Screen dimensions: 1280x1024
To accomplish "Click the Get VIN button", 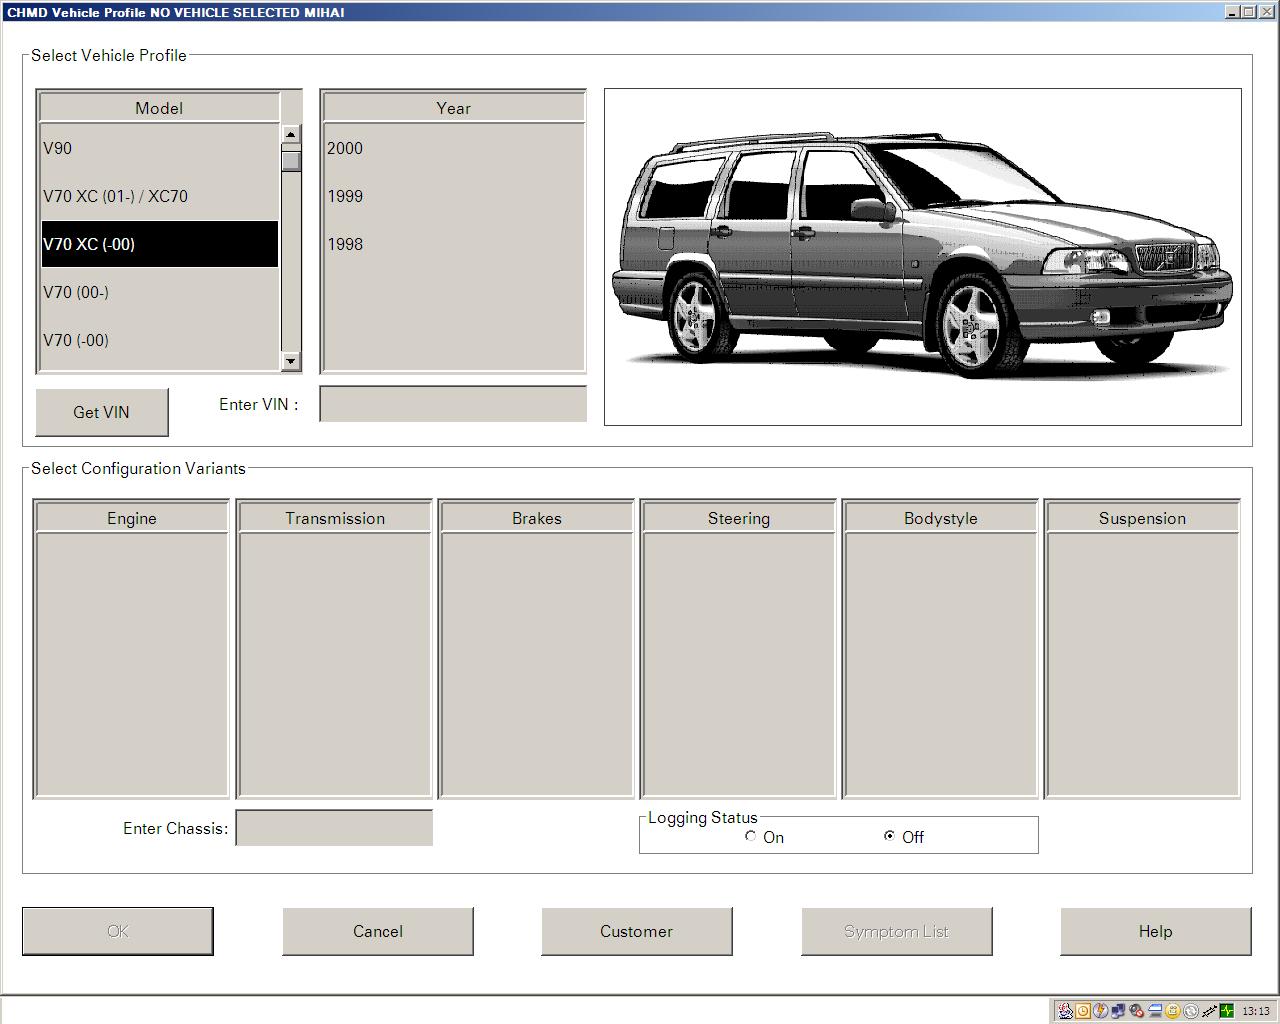I will (x=101, y=412).
